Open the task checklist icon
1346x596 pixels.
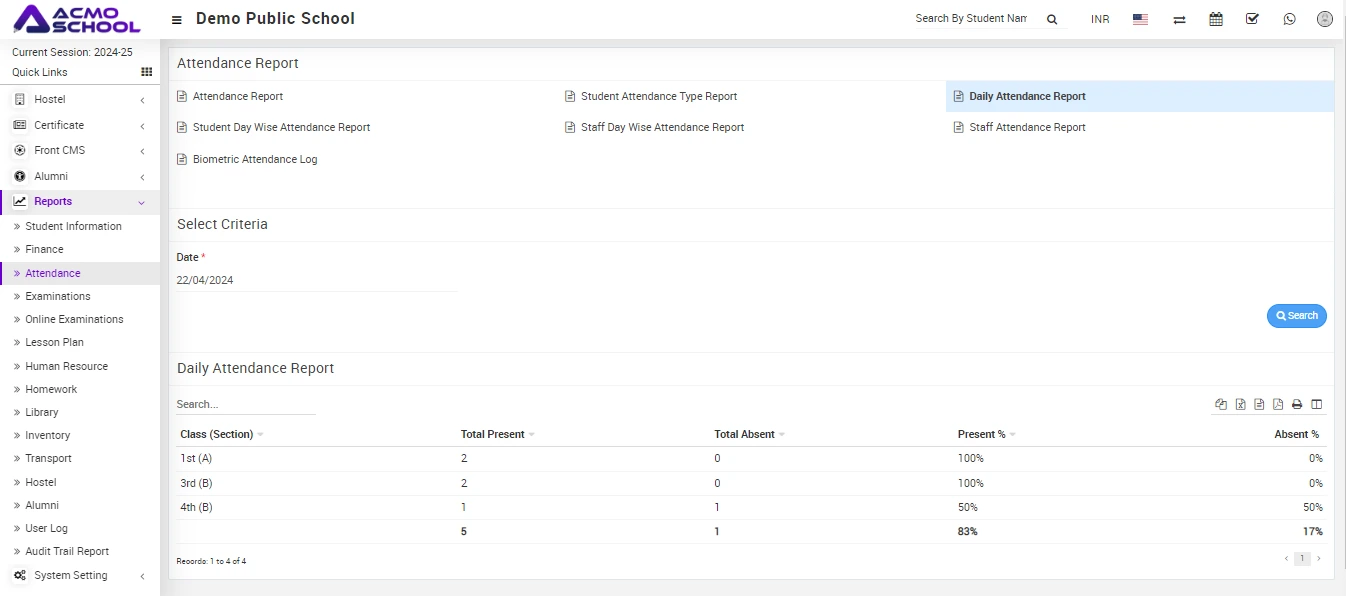pyautogui.click(x=1252, y=19)
